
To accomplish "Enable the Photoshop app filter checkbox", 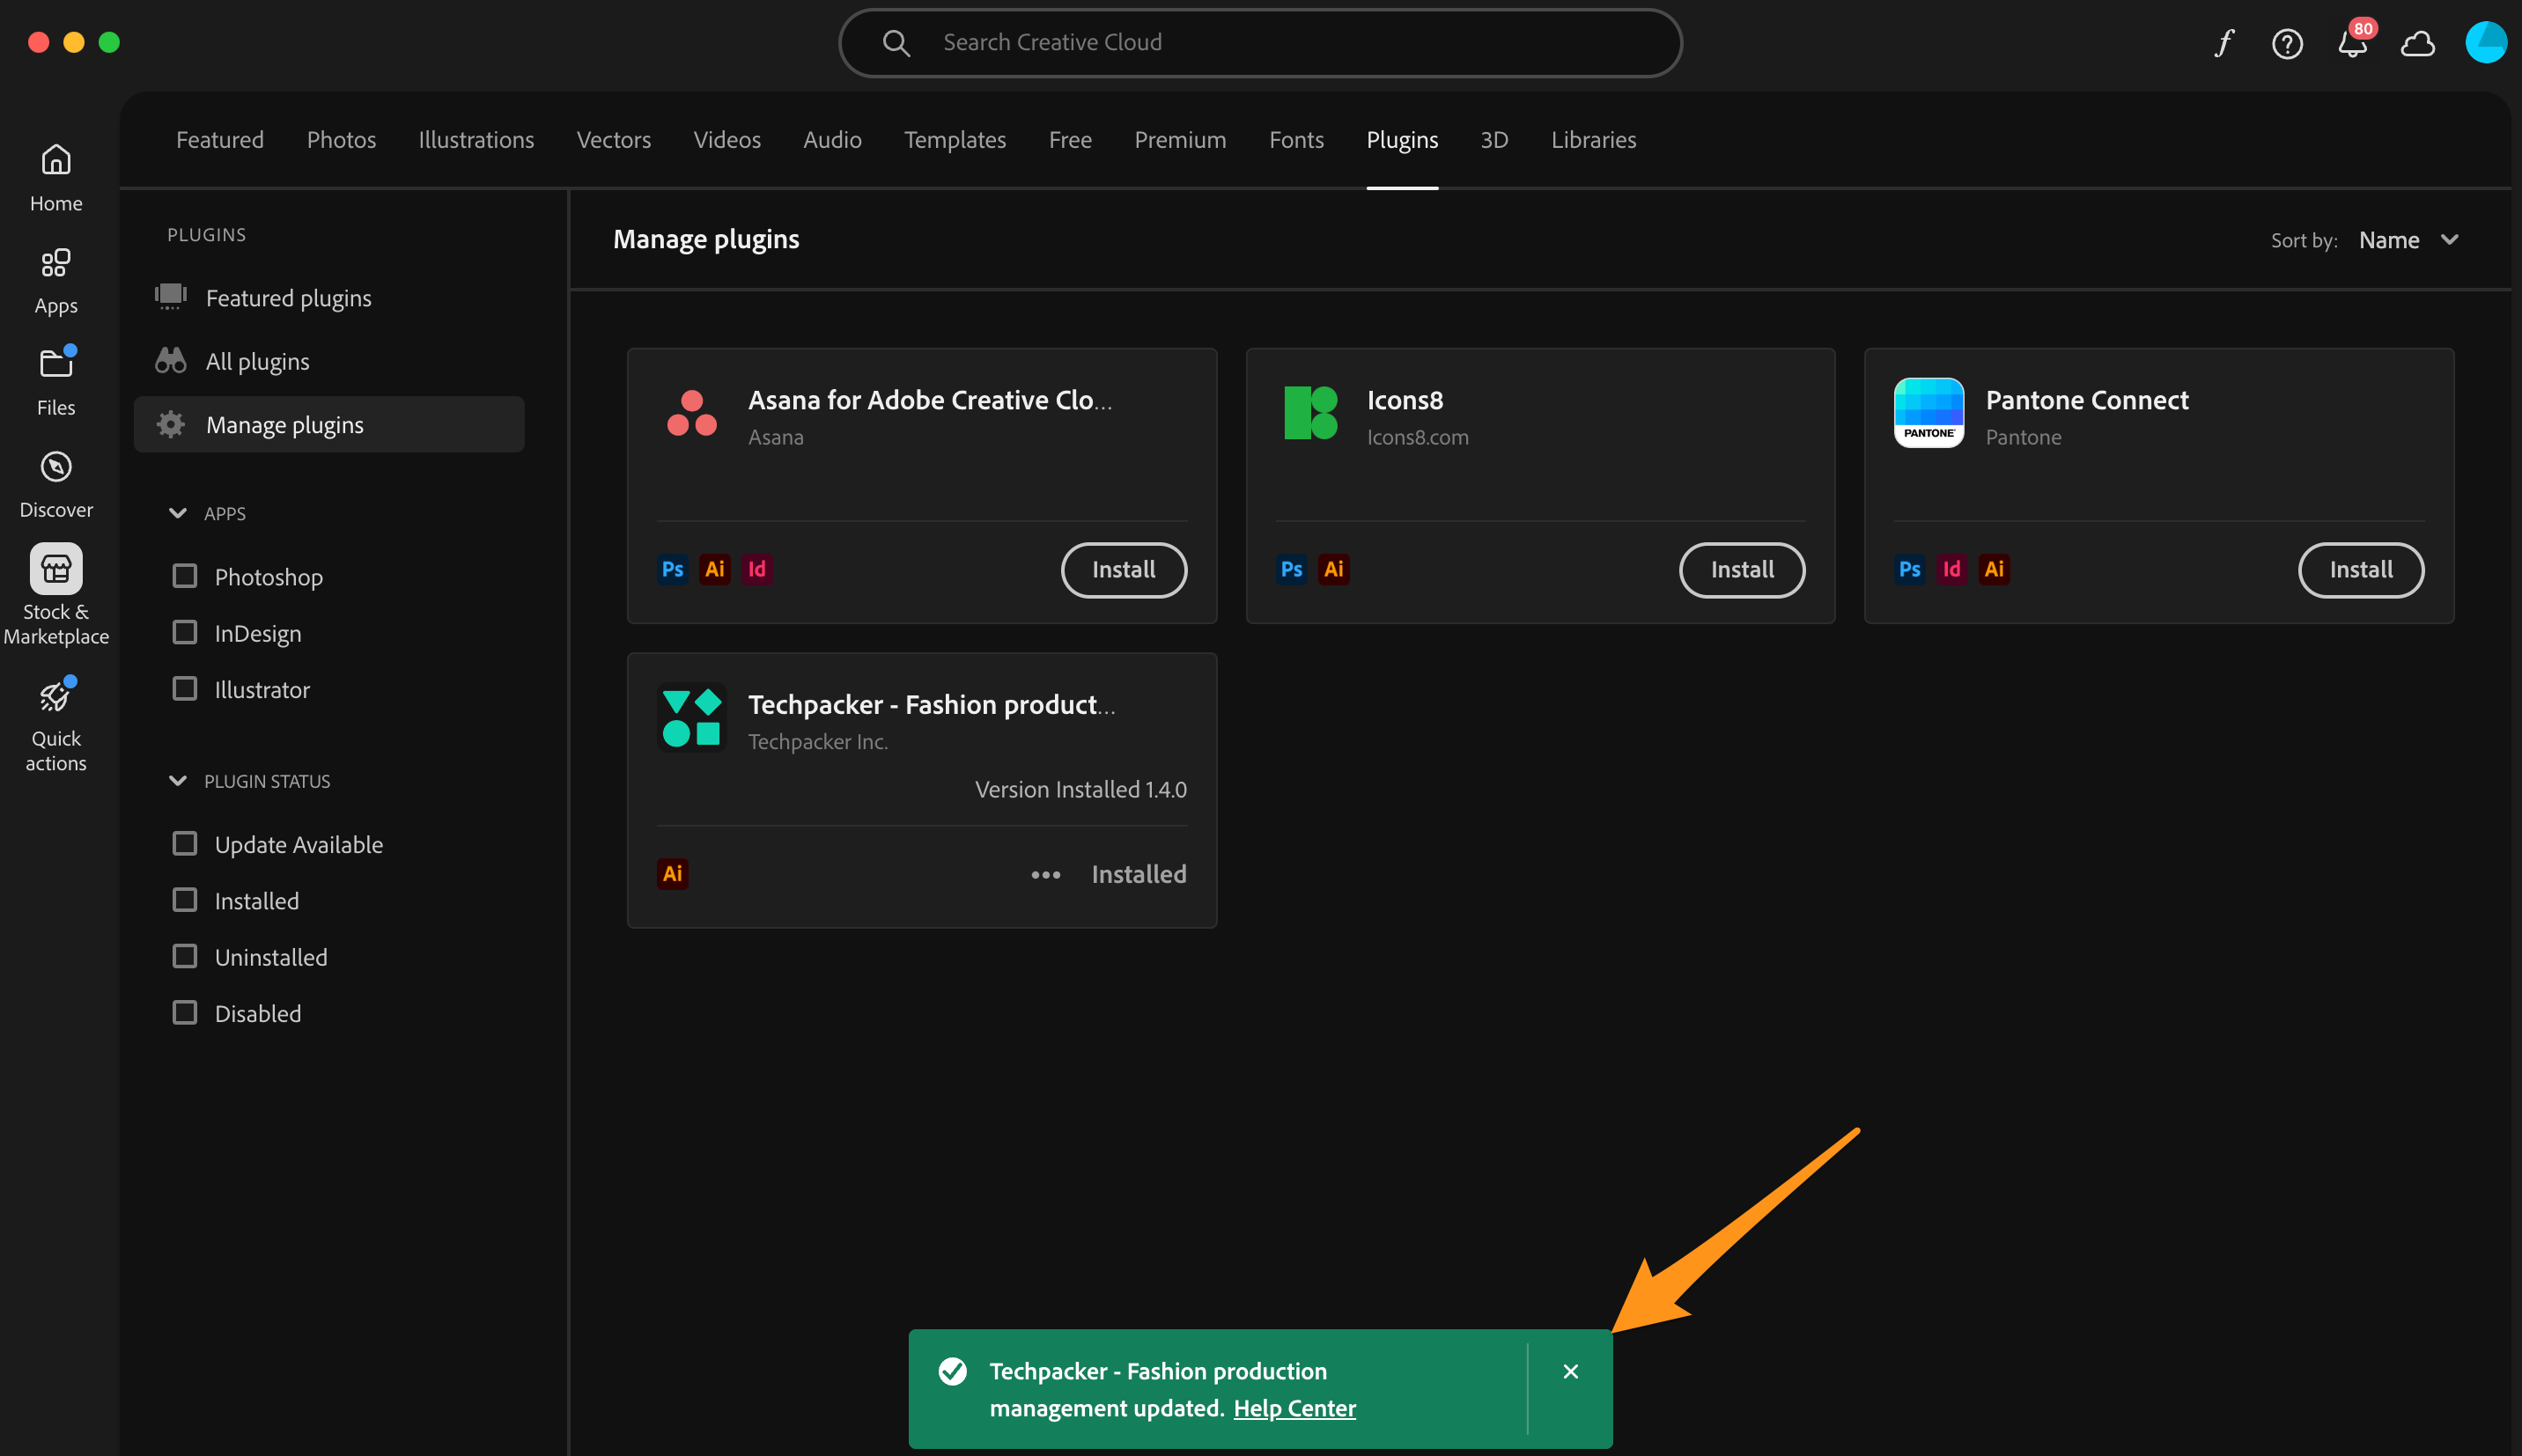I will (x=185, y=576).
